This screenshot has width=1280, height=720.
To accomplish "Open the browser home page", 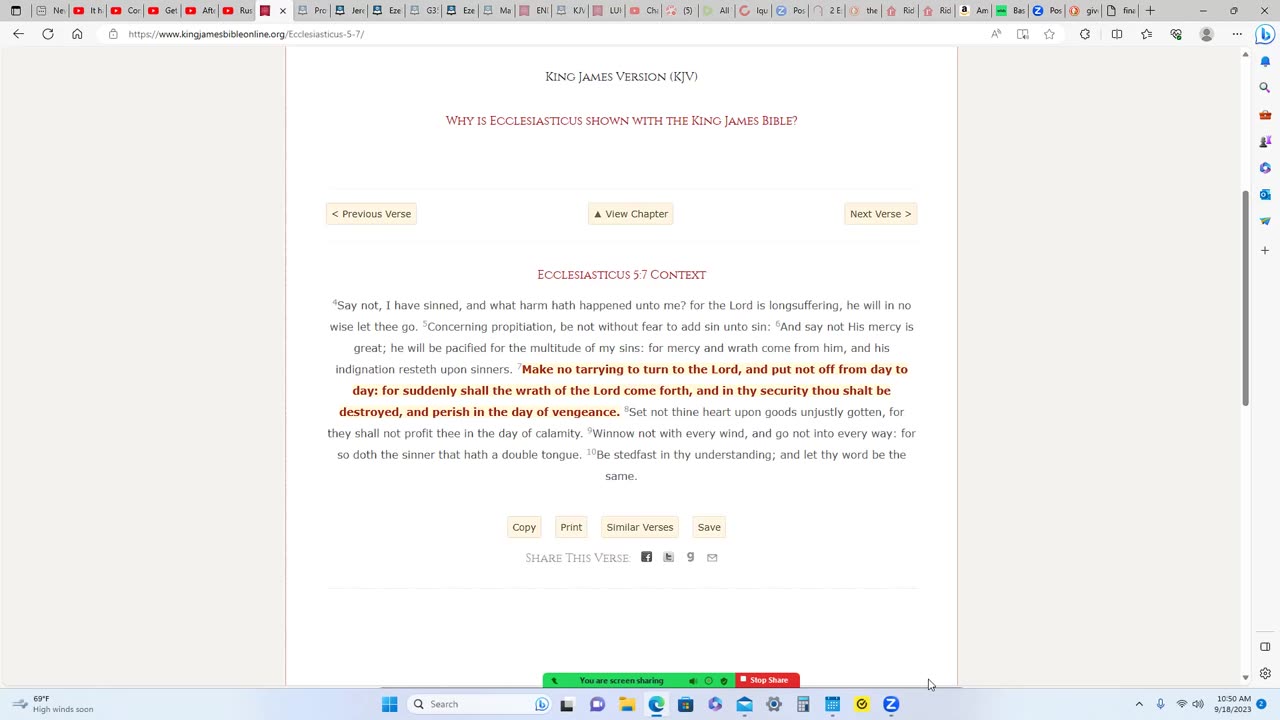I will tap(77, 34).
